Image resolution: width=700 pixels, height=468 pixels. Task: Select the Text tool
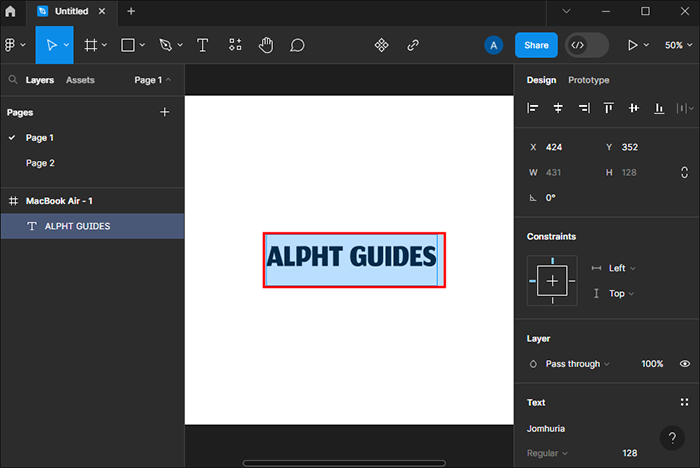pyautogui.click(x=203, y=45)
